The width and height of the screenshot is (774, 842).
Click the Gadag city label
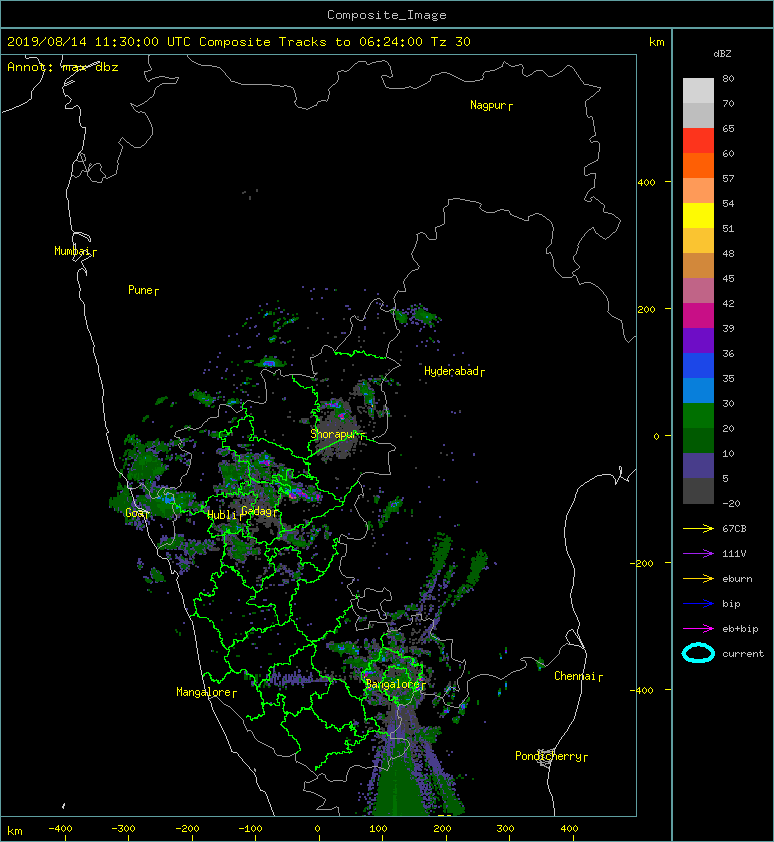[257, 511]
